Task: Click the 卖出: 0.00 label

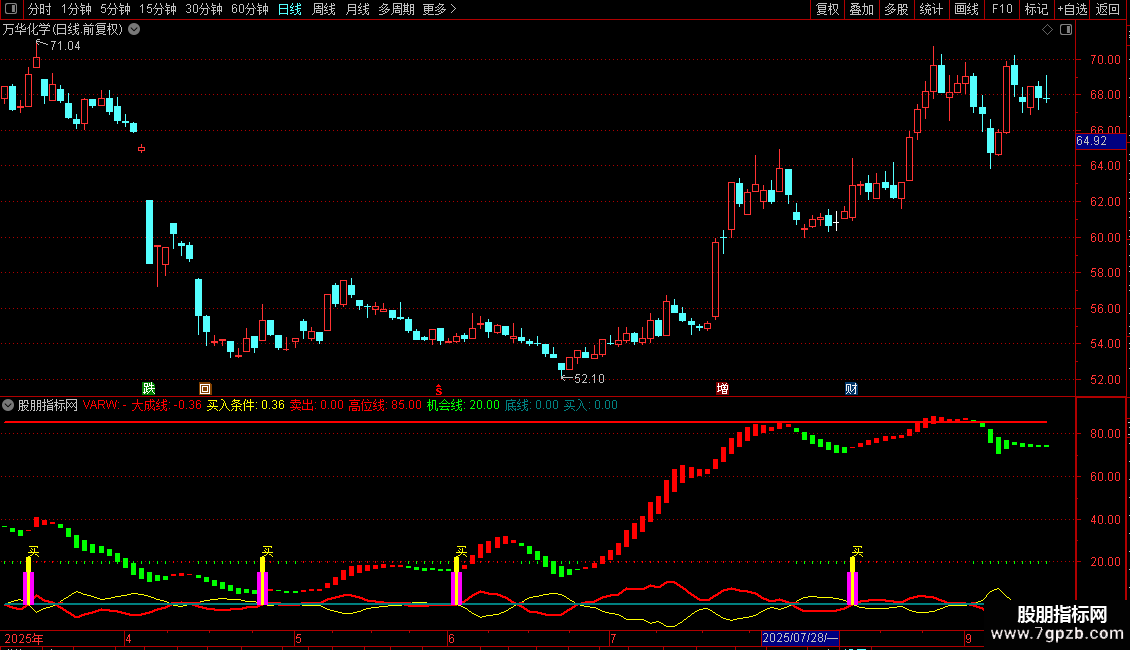Action: coord(316,405)
